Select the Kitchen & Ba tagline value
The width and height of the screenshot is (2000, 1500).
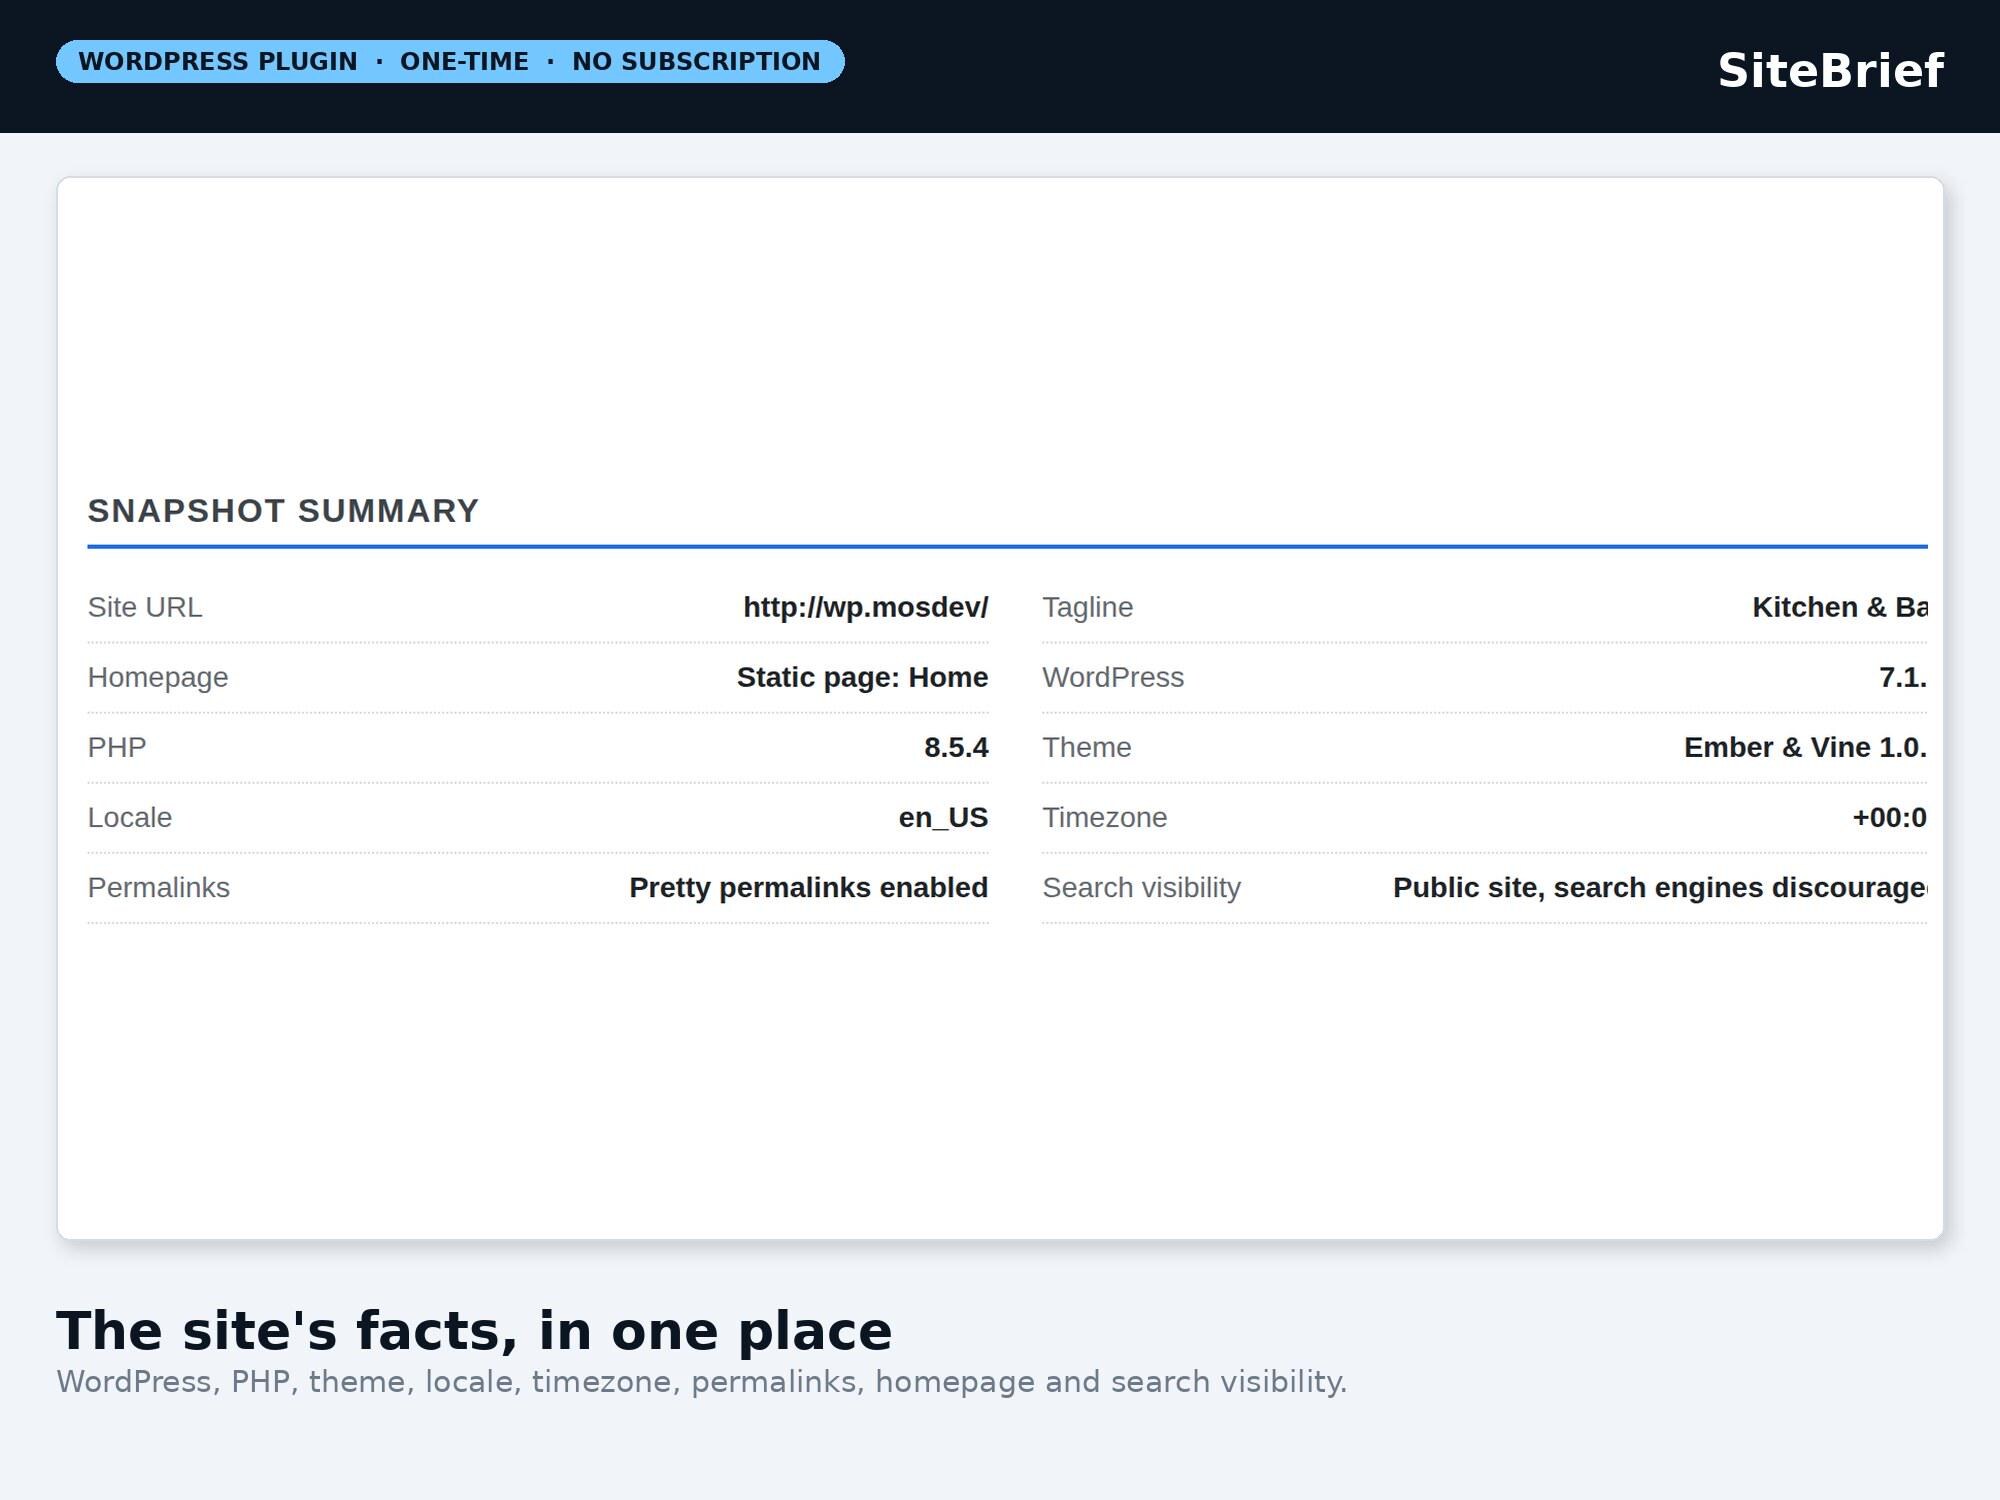[x=1840, y=607]
